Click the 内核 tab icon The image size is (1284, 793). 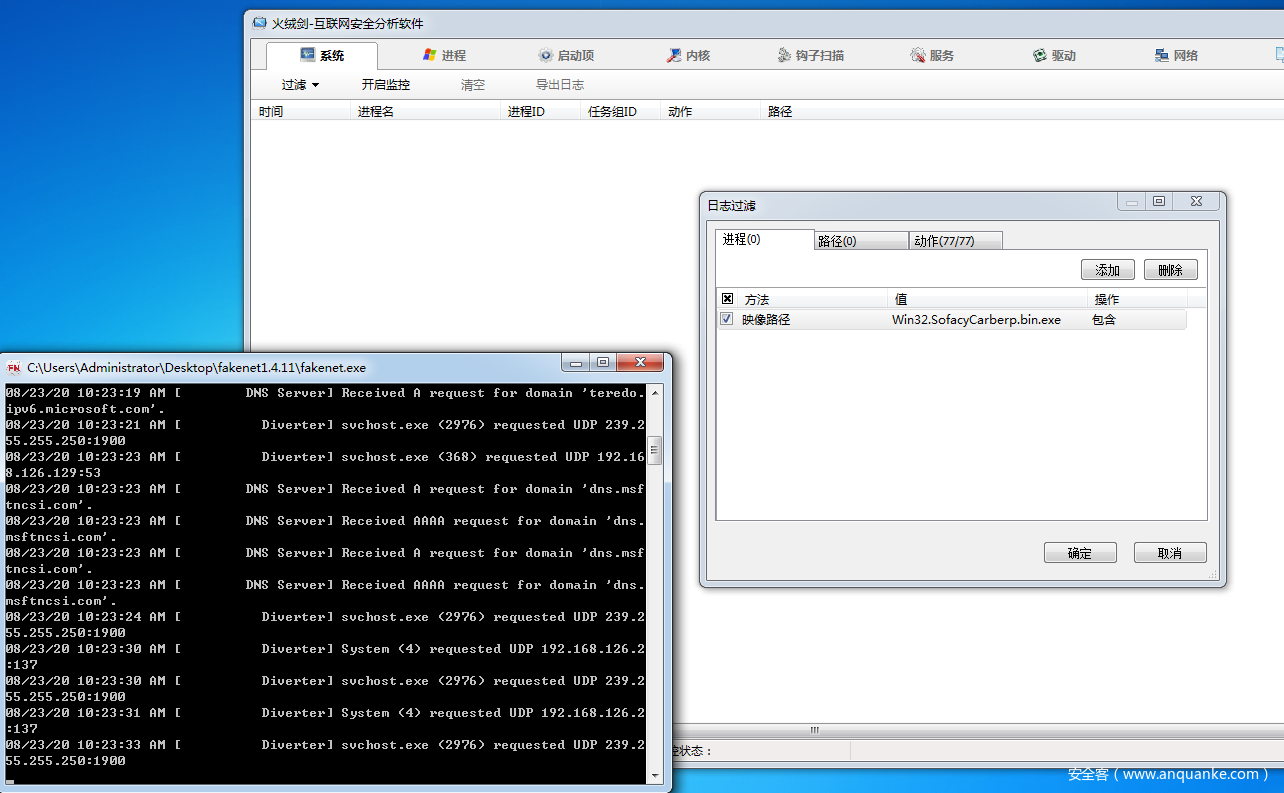pyautogui.click(x=675, y=56)
